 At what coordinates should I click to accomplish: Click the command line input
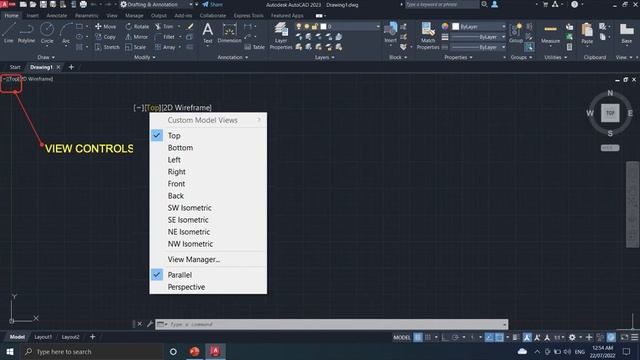pyautogui.click(x=331, y=324)
